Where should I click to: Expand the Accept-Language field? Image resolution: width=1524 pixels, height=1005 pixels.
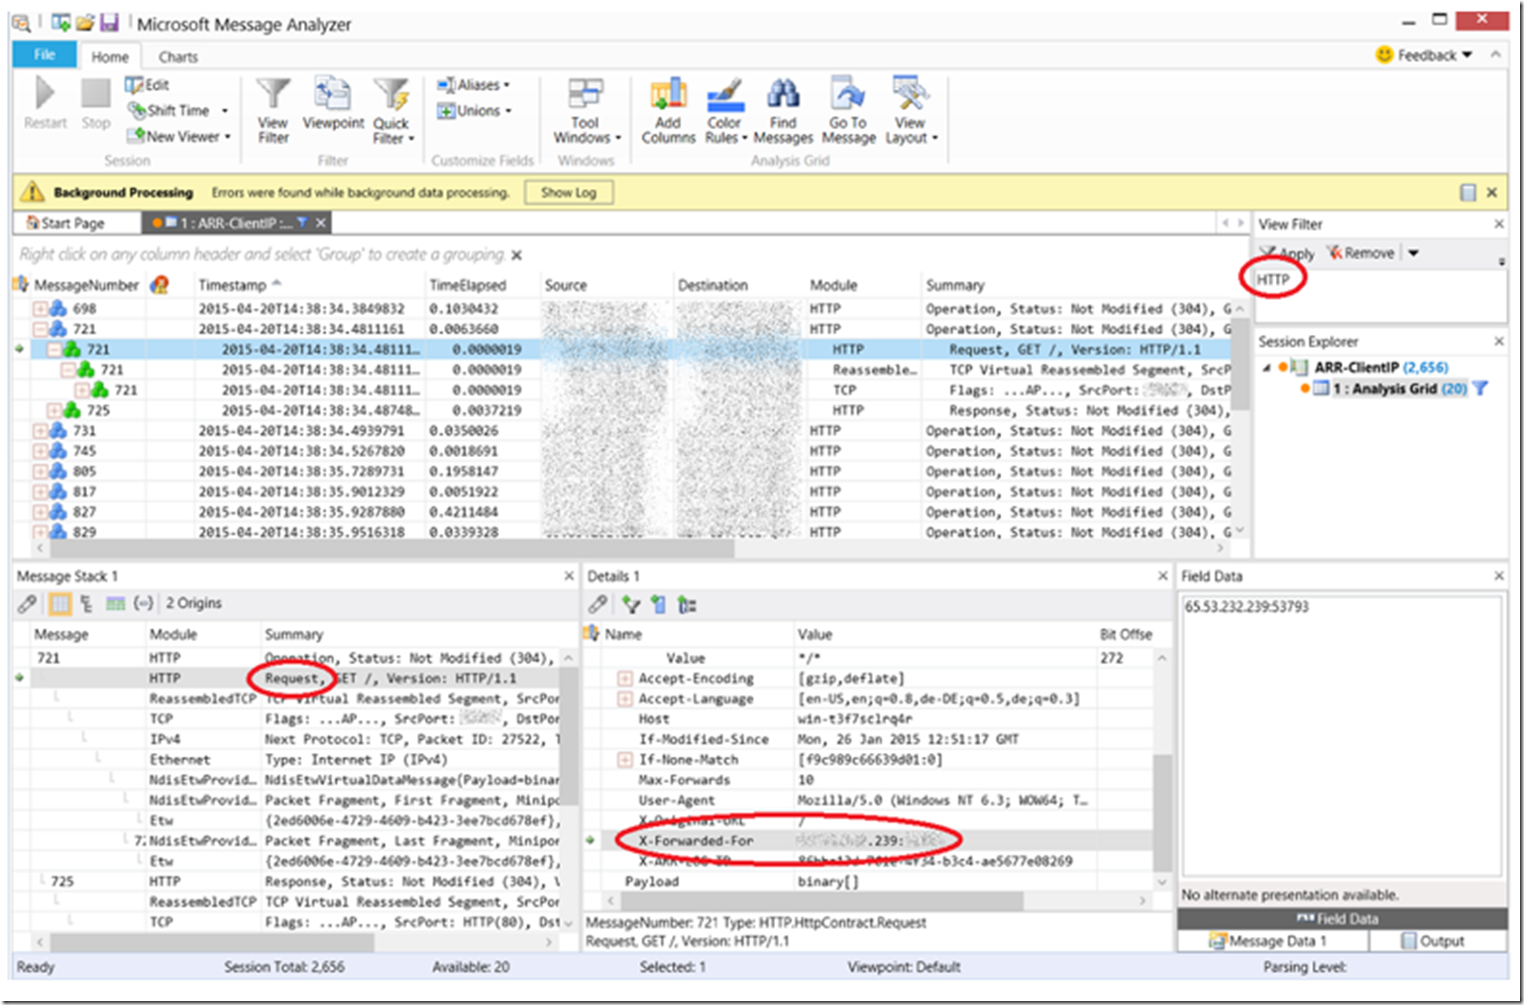[x=625, y=699]
